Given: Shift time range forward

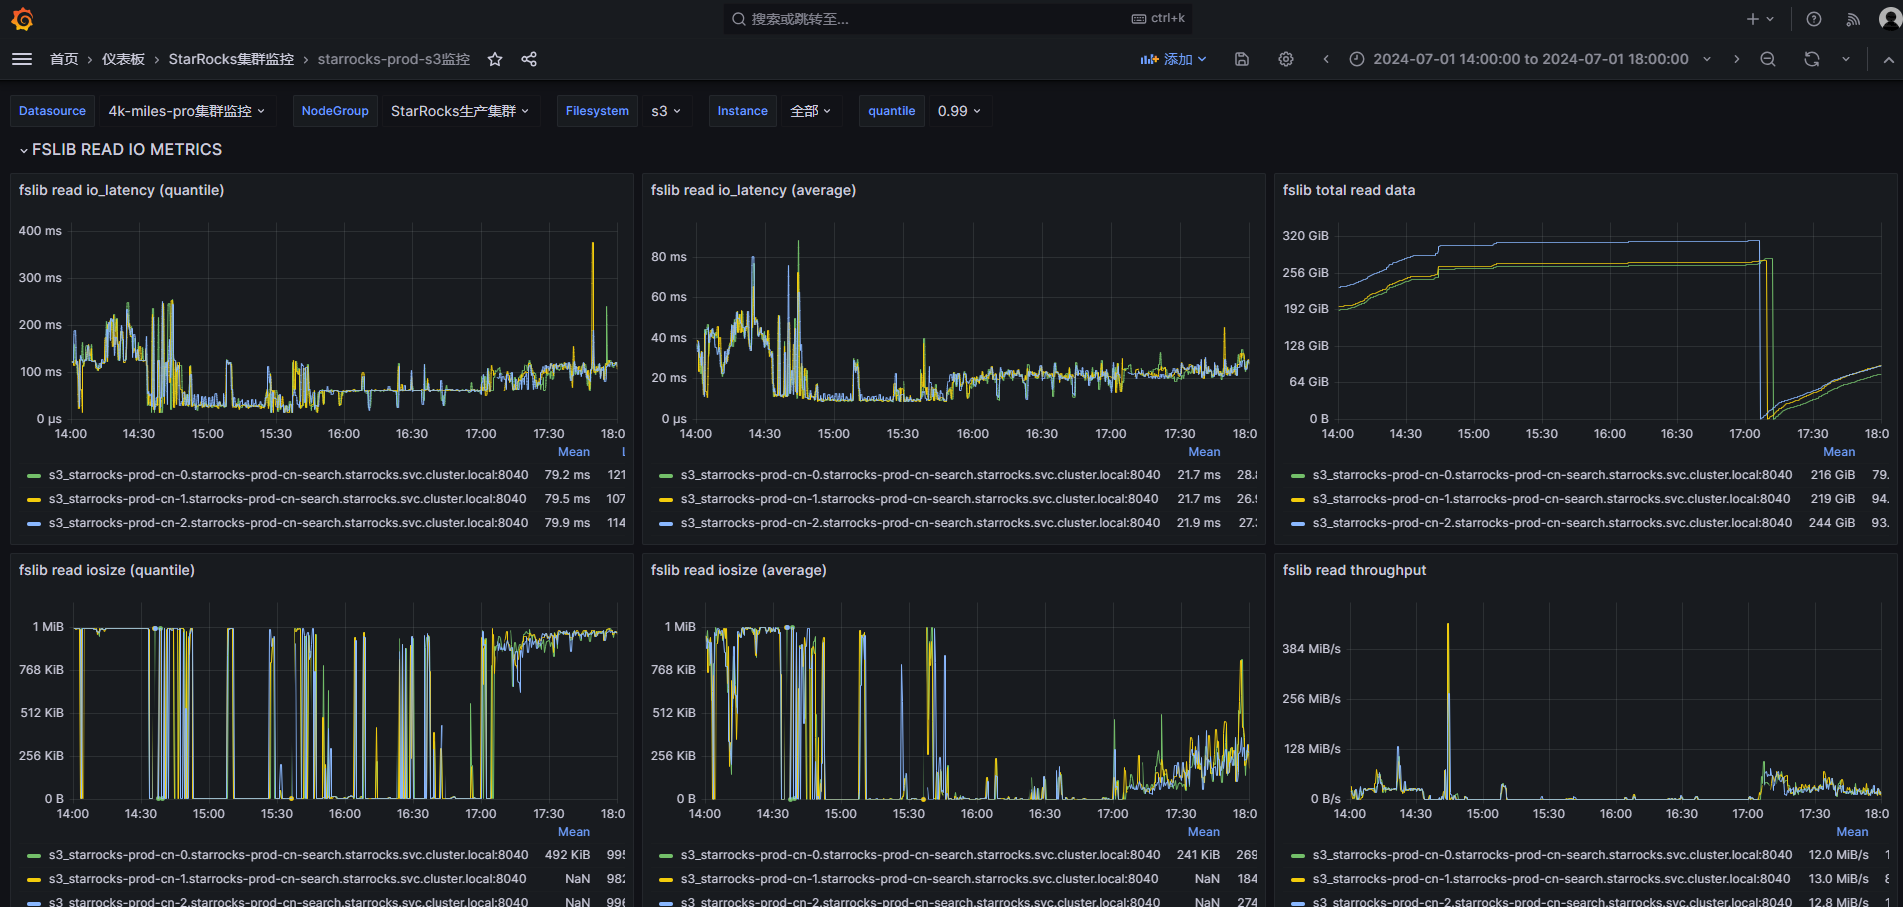Looking at the screenshot, I should [x=1736, y=59].
